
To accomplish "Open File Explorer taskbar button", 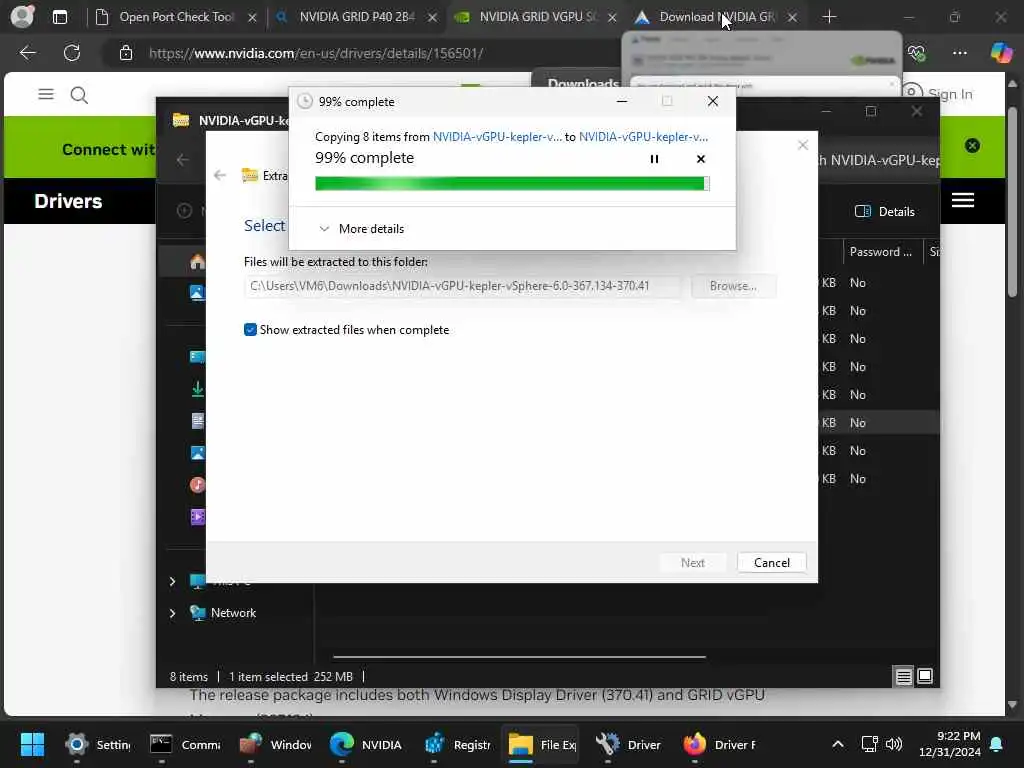I will point(541,744).
